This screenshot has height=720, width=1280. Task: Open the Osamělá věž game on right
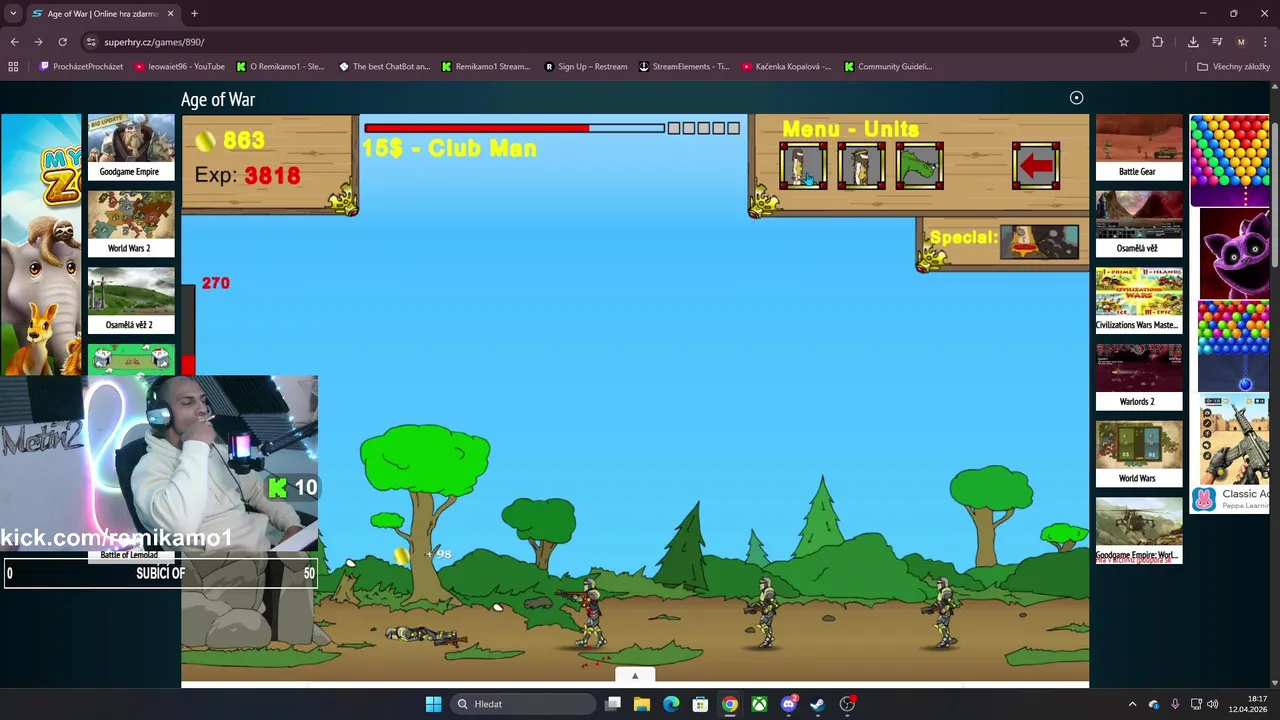pyautogui.click(x=1138, y=223)
